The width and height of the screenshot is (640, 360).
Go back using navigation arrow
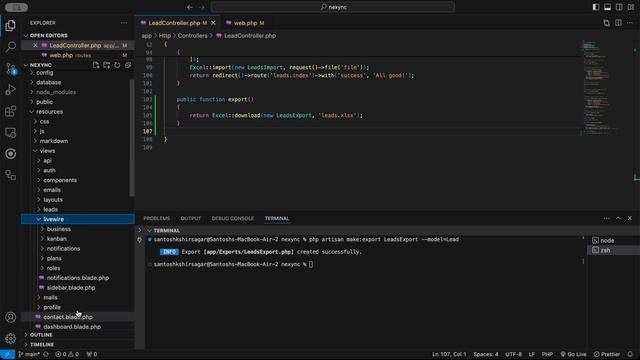[x=190, y=7]
